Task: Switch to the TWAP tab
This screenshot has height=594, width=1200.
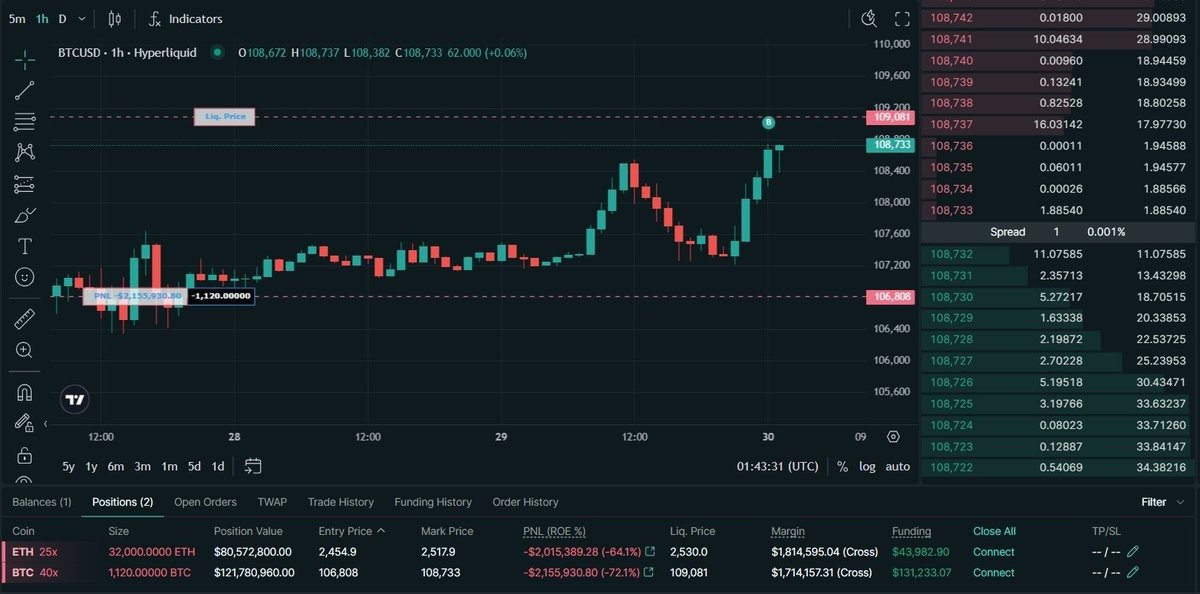Action: click(272, 502)
